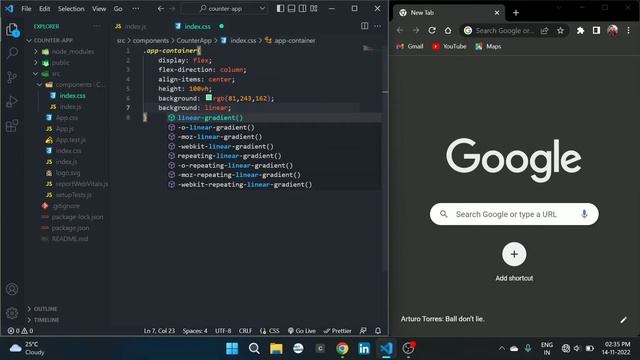Open the VS Code notifications bell

click(x=378, y=331)
